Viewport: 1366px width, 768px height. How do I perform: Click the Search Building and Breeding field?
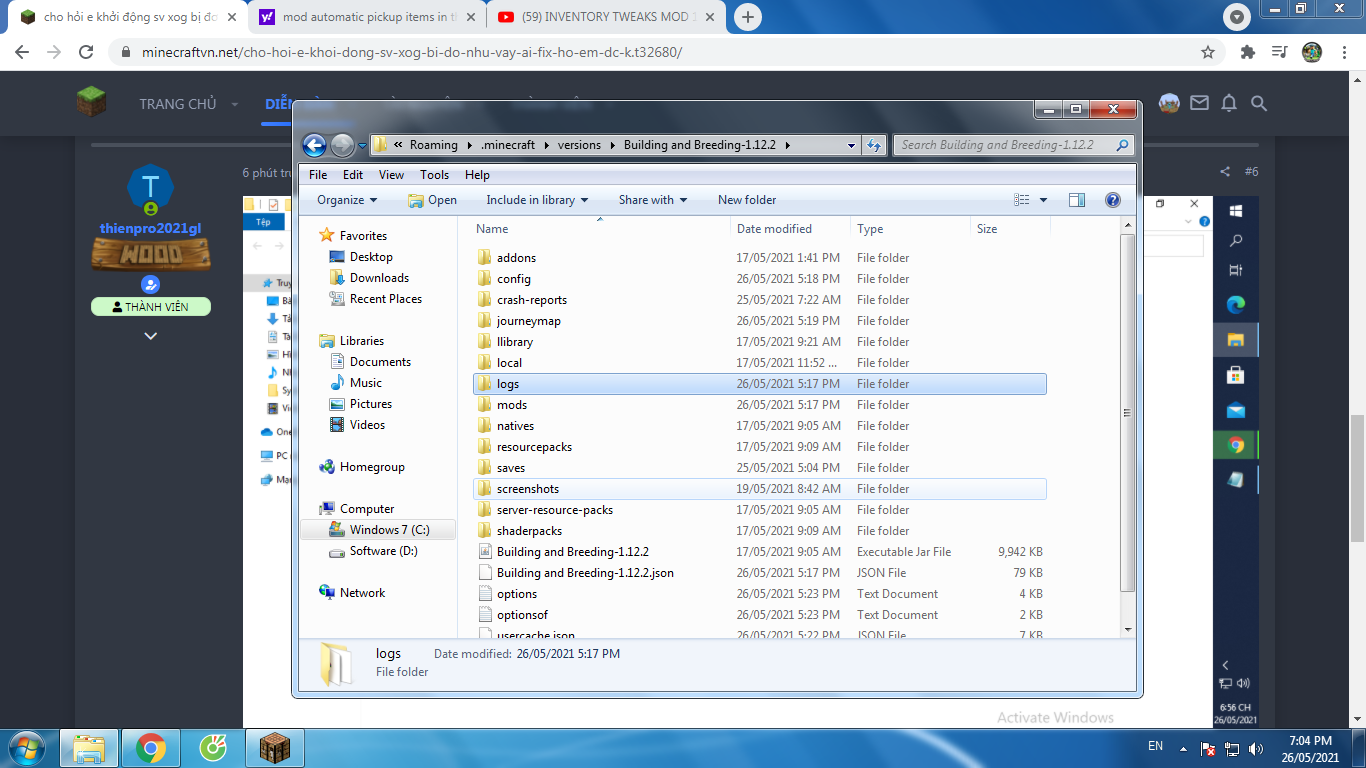coord(1003,145)
